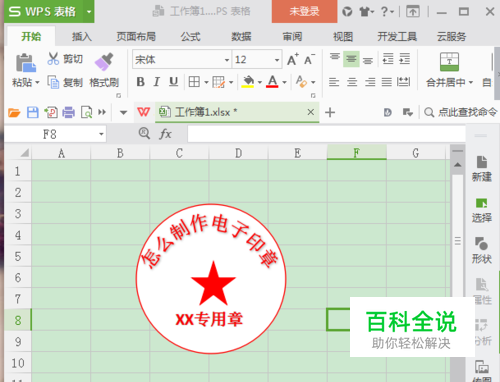
Task: Toggle underline formatting
Action: pyautogui.click(x=173, y=82)
